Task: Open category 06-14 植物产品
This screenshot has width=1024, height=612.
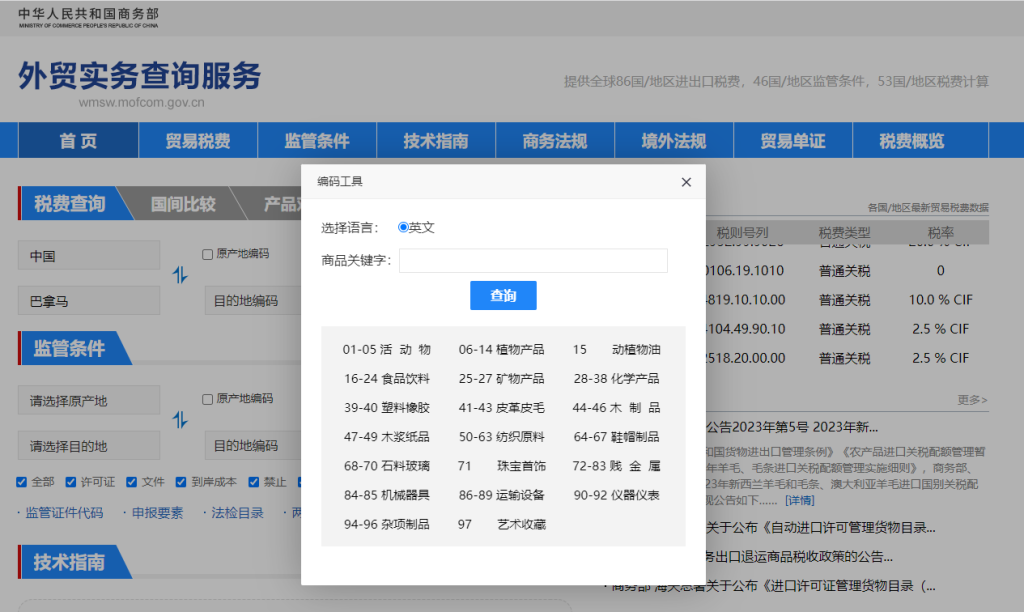Action: [502, 349]
